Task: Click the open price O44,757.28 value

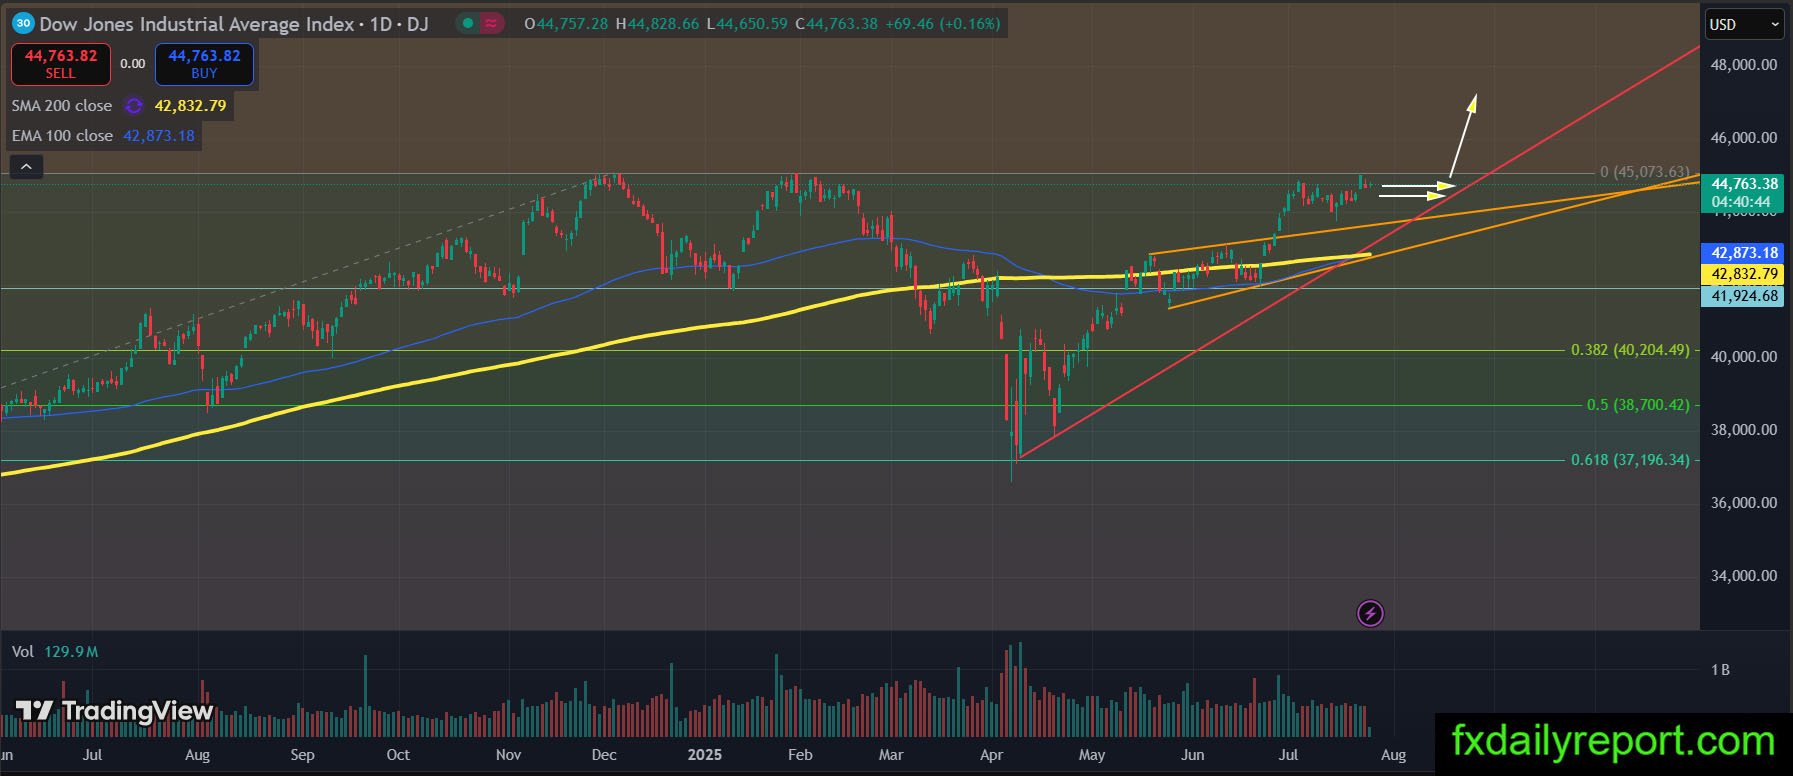Action: click(566, 24)
